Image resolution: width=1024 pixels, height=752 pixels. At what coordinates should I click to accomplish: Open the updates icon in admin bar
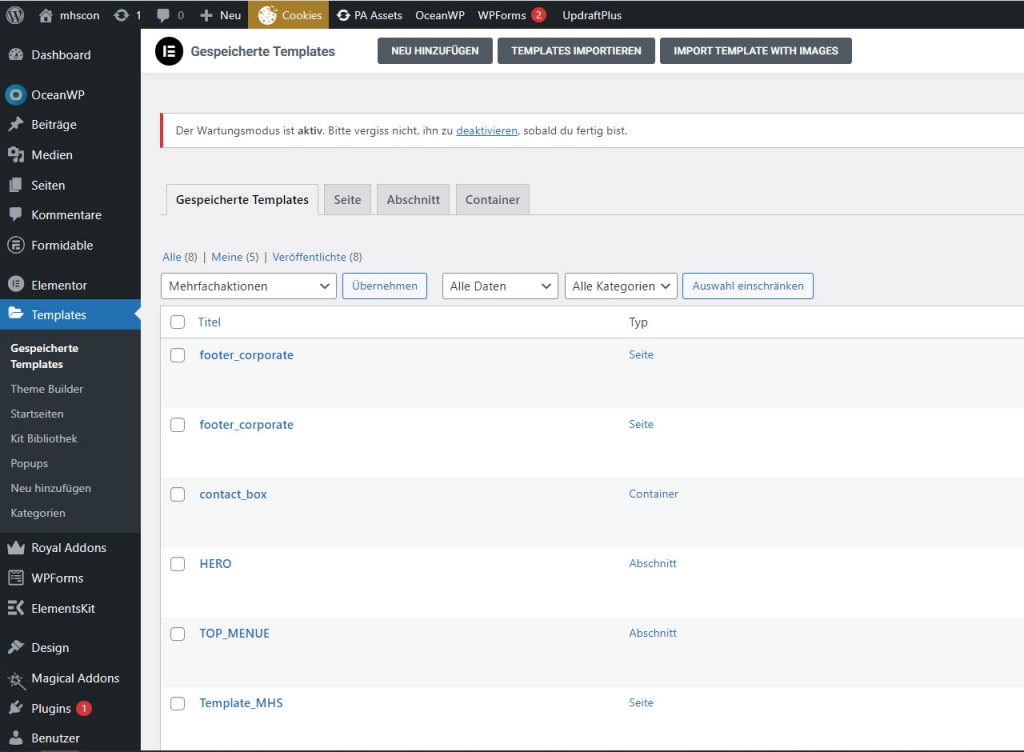click(121, 15)
